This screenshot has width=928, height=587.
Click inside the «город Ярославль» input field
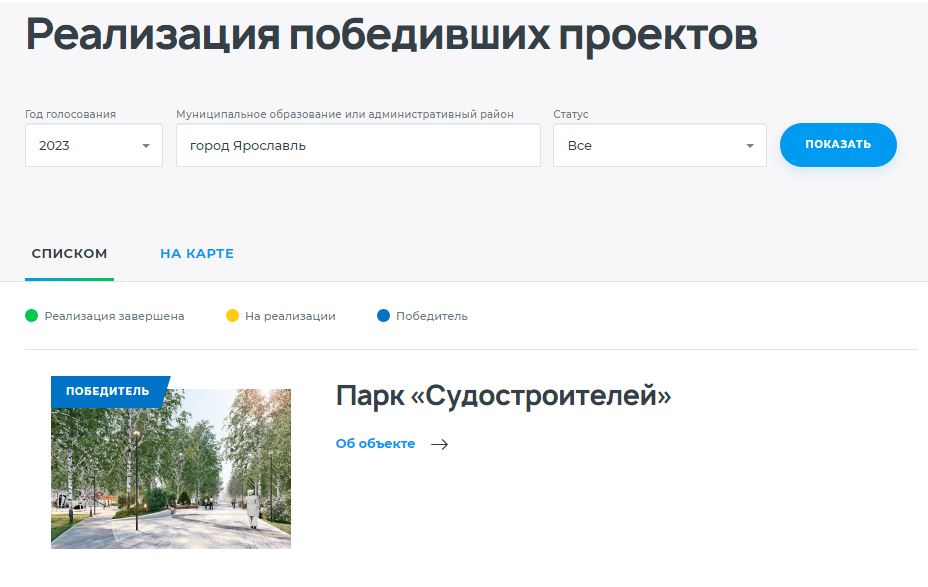coord(358,145)
